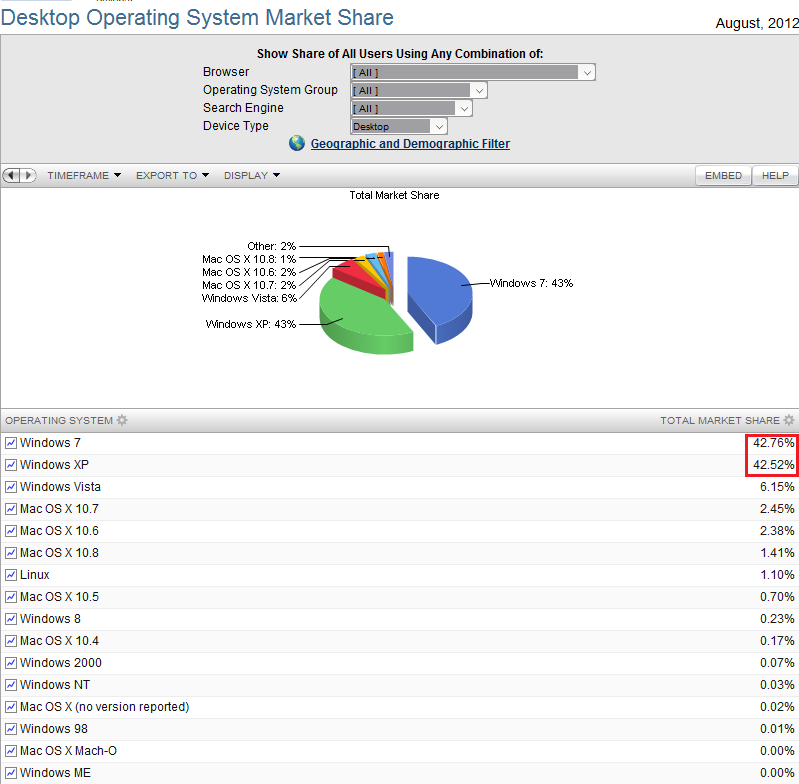Toggle the Mac OS X 10.4 chart checkbox
This screenshot has width=799, height=784.
pyautogui.click(x=11, y=641)
